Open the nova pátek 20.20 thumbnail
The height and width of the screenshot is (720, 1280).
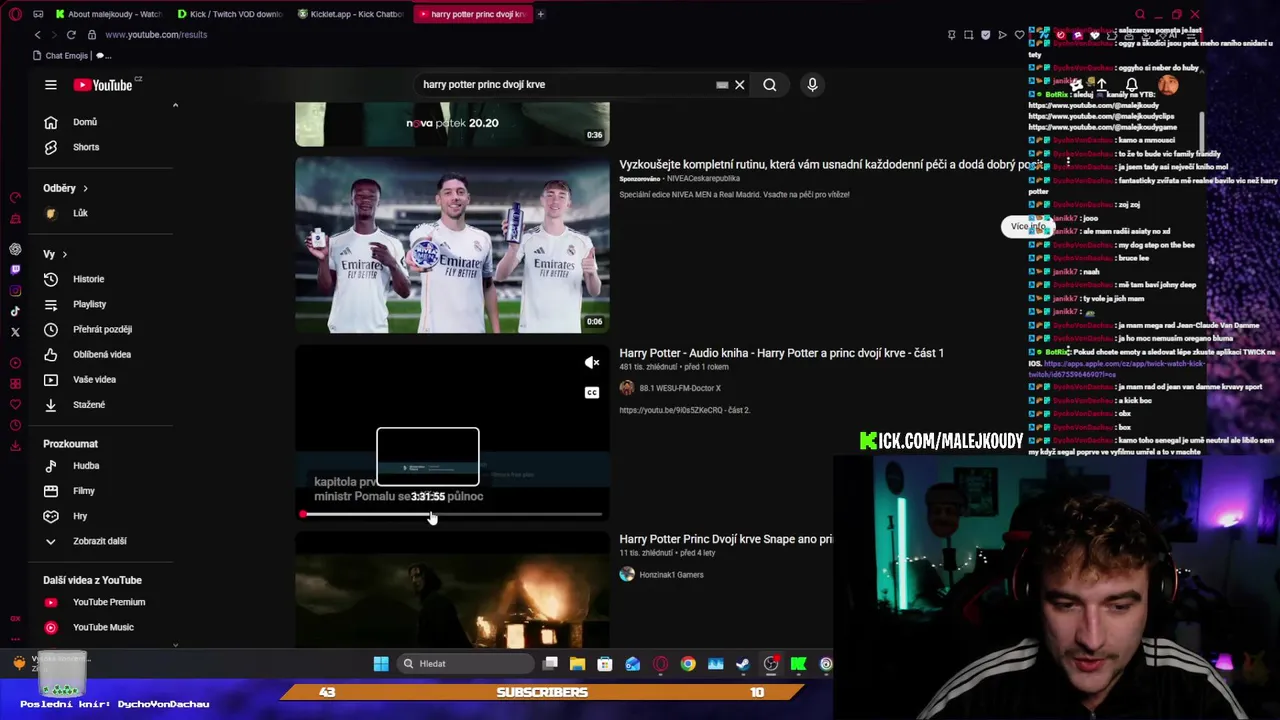coord(452,124)
